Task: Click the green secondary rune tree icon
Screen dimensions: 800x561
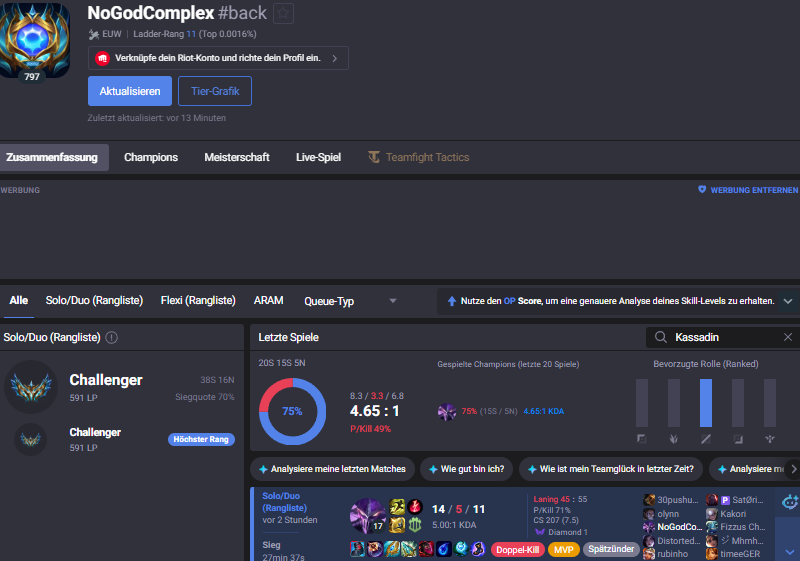Action: 415,524
